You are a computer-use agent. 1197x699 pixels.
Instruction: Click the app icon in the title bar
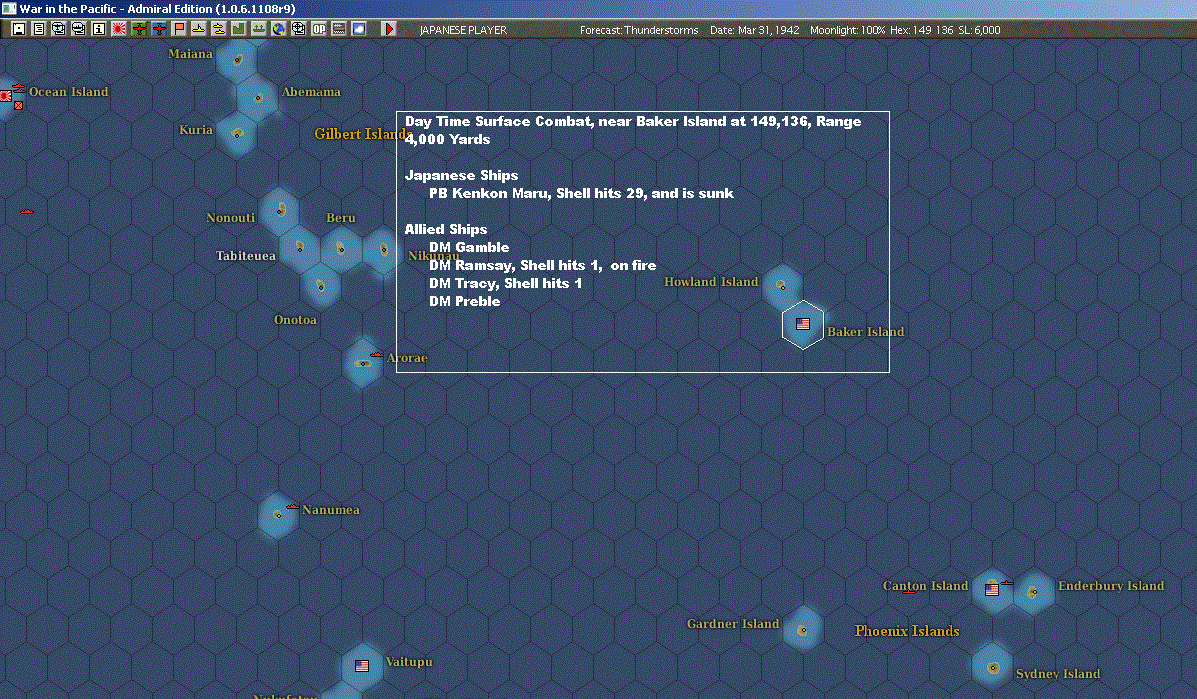(x=8, y=8)
